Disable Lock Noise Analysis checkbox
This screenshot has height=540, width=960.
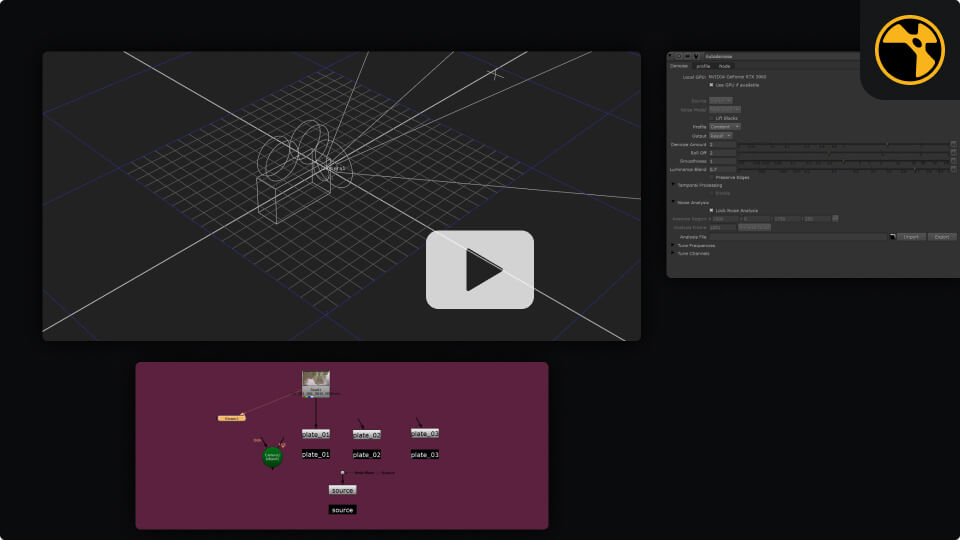tap(711, 210)
